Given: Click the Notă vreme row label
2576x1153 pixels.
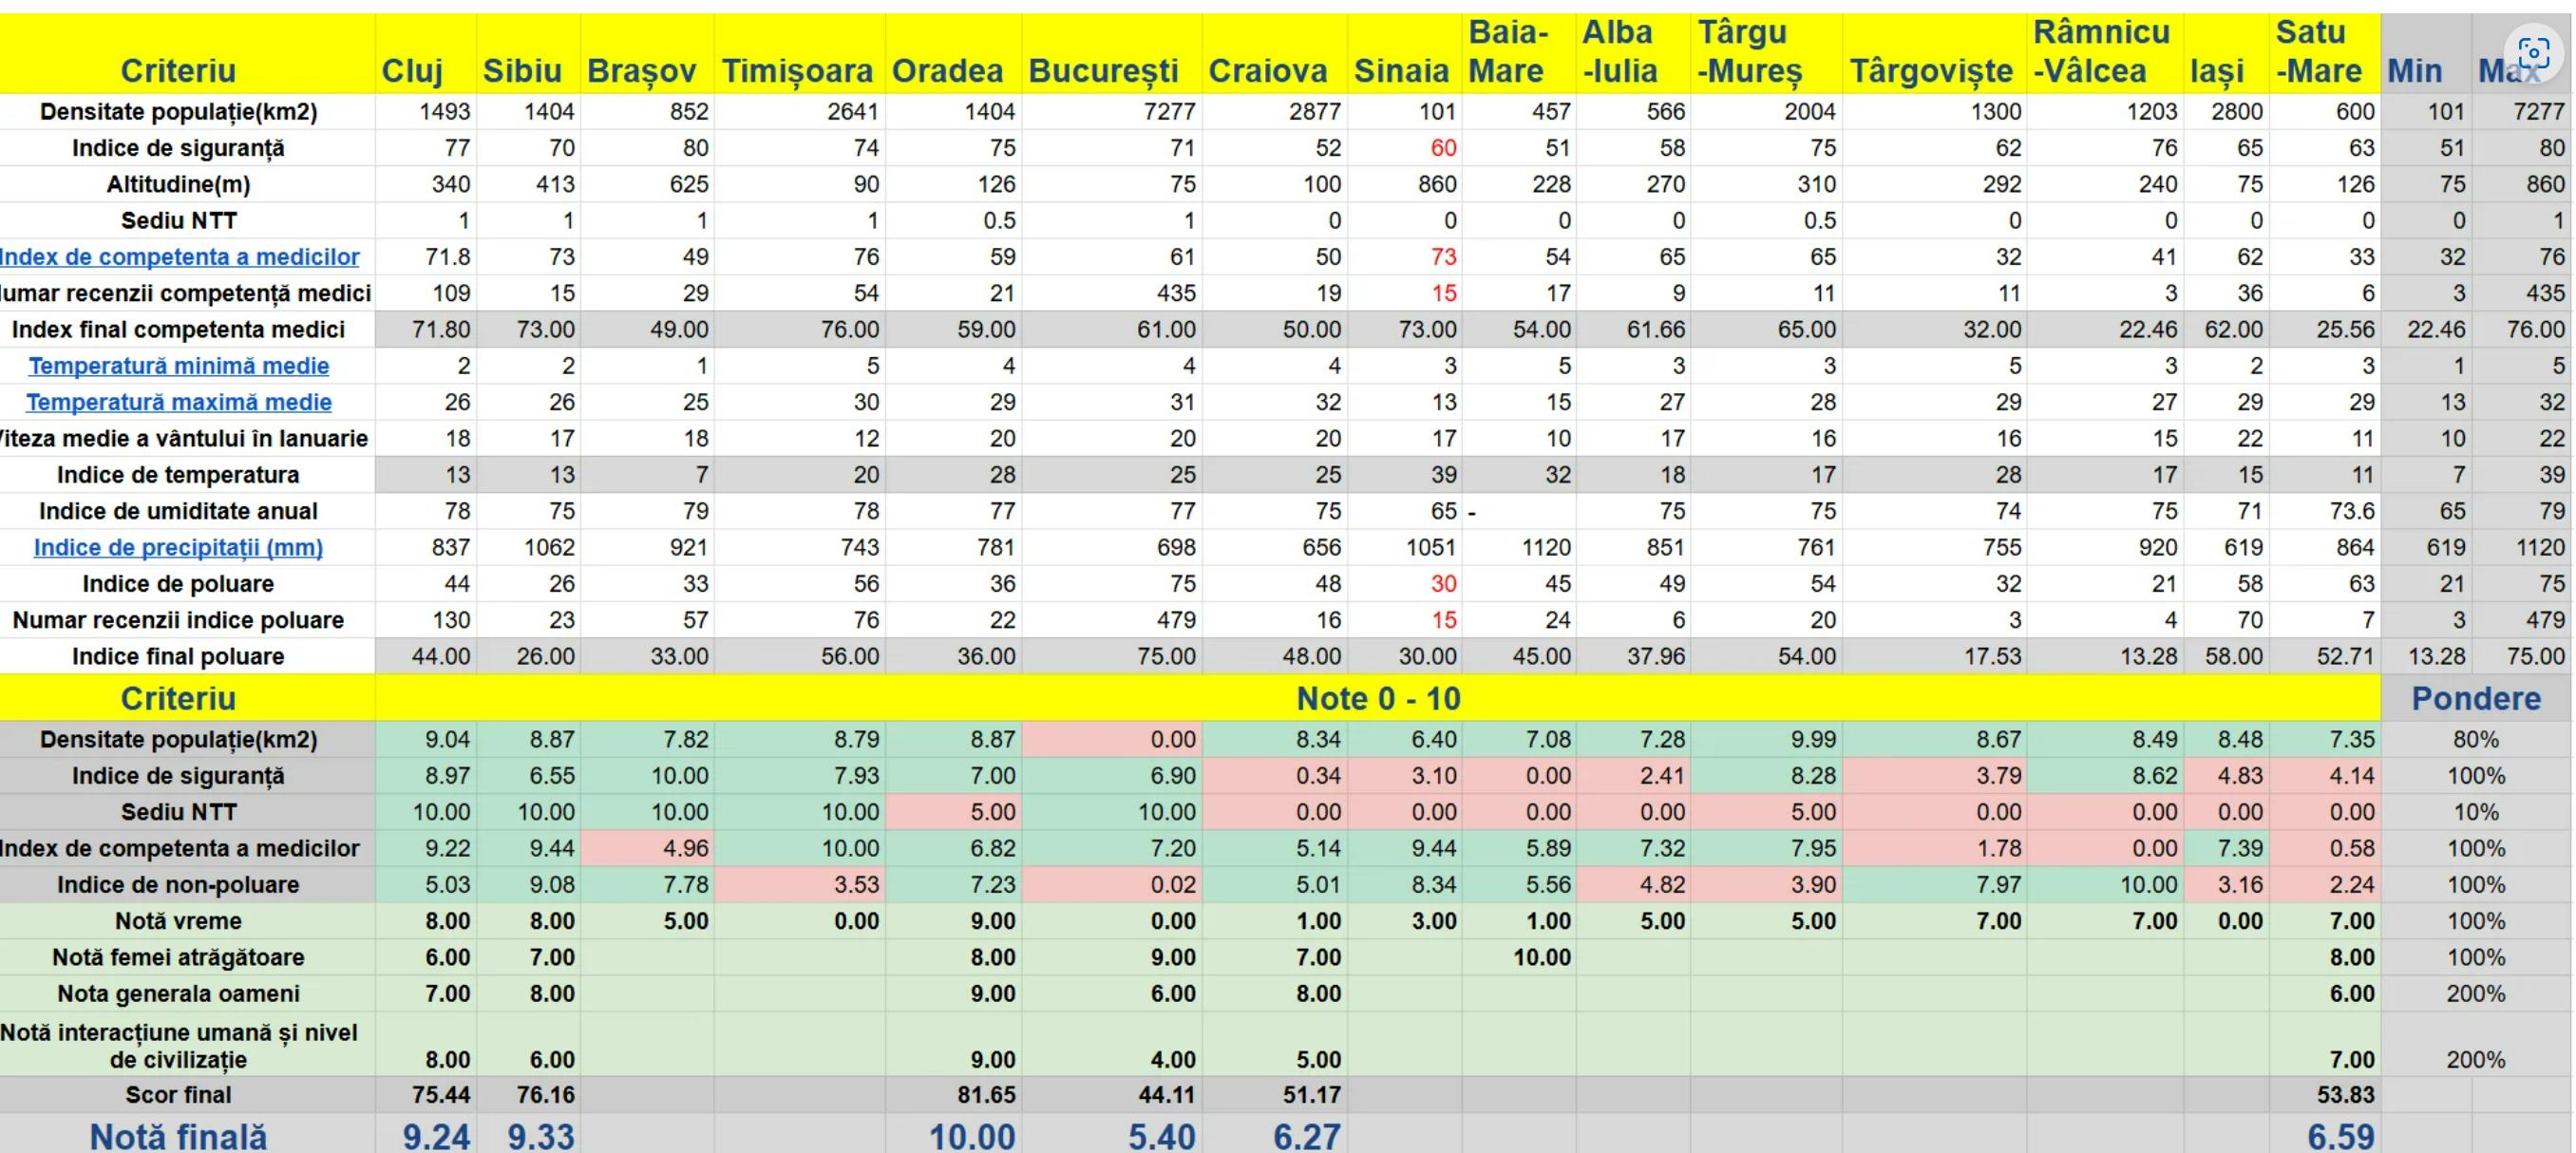Looking at the screenshot, I should [178, 921].
